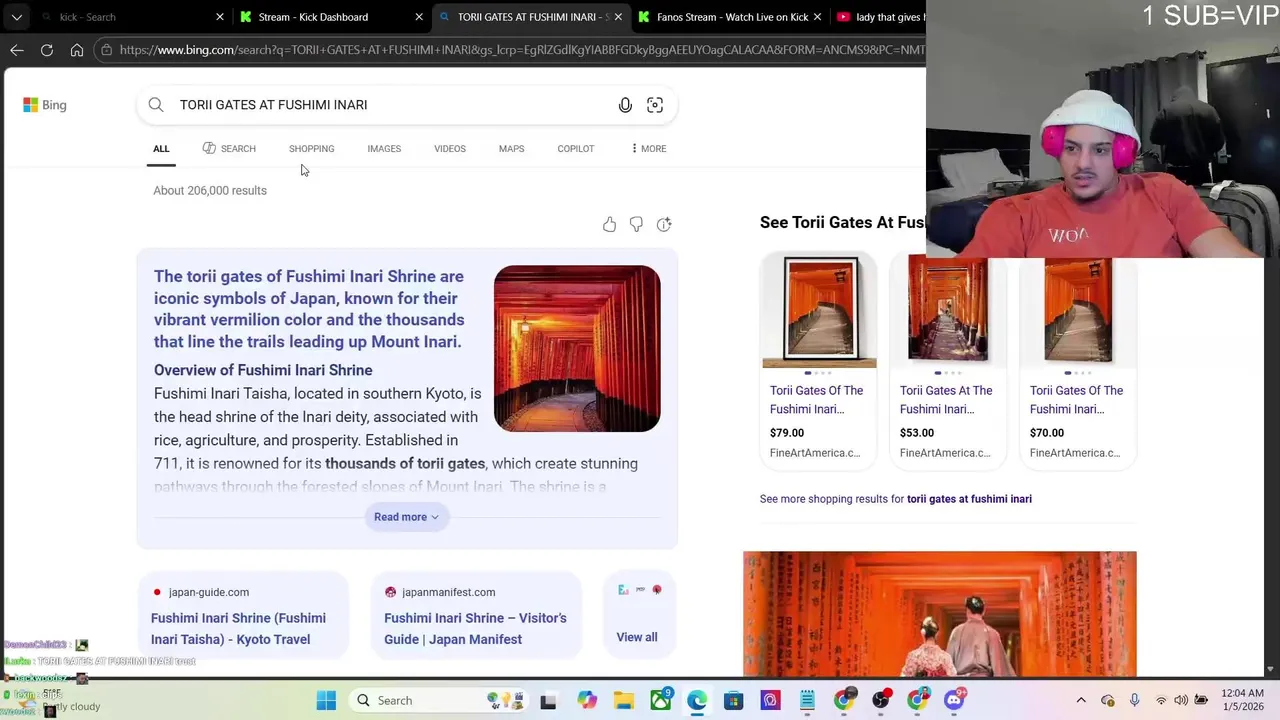Open the MAPS results tab
Screen dimensions: 1280x720
tap(511, 149)
